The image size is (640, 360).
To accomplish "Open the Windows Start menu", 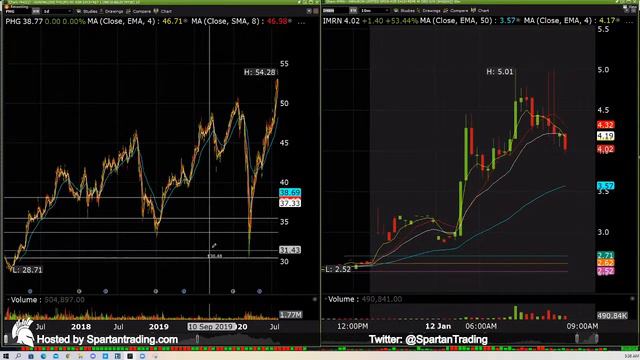I will tap(6, 356).
